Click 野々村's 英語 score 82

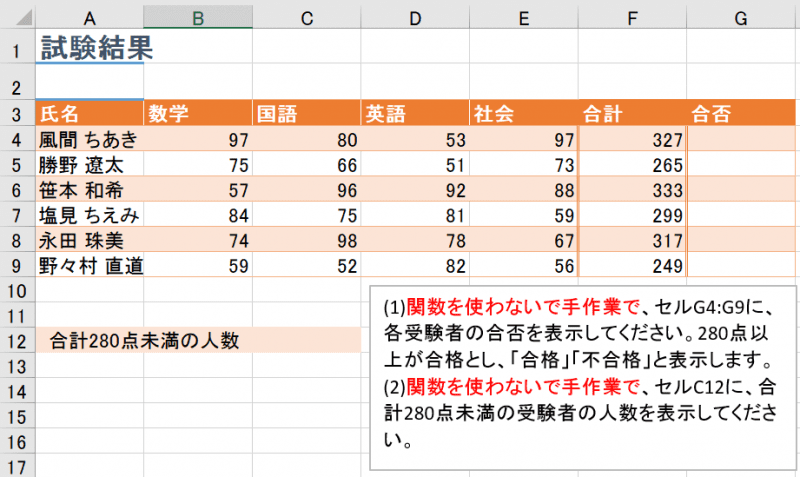click(415, 265)
